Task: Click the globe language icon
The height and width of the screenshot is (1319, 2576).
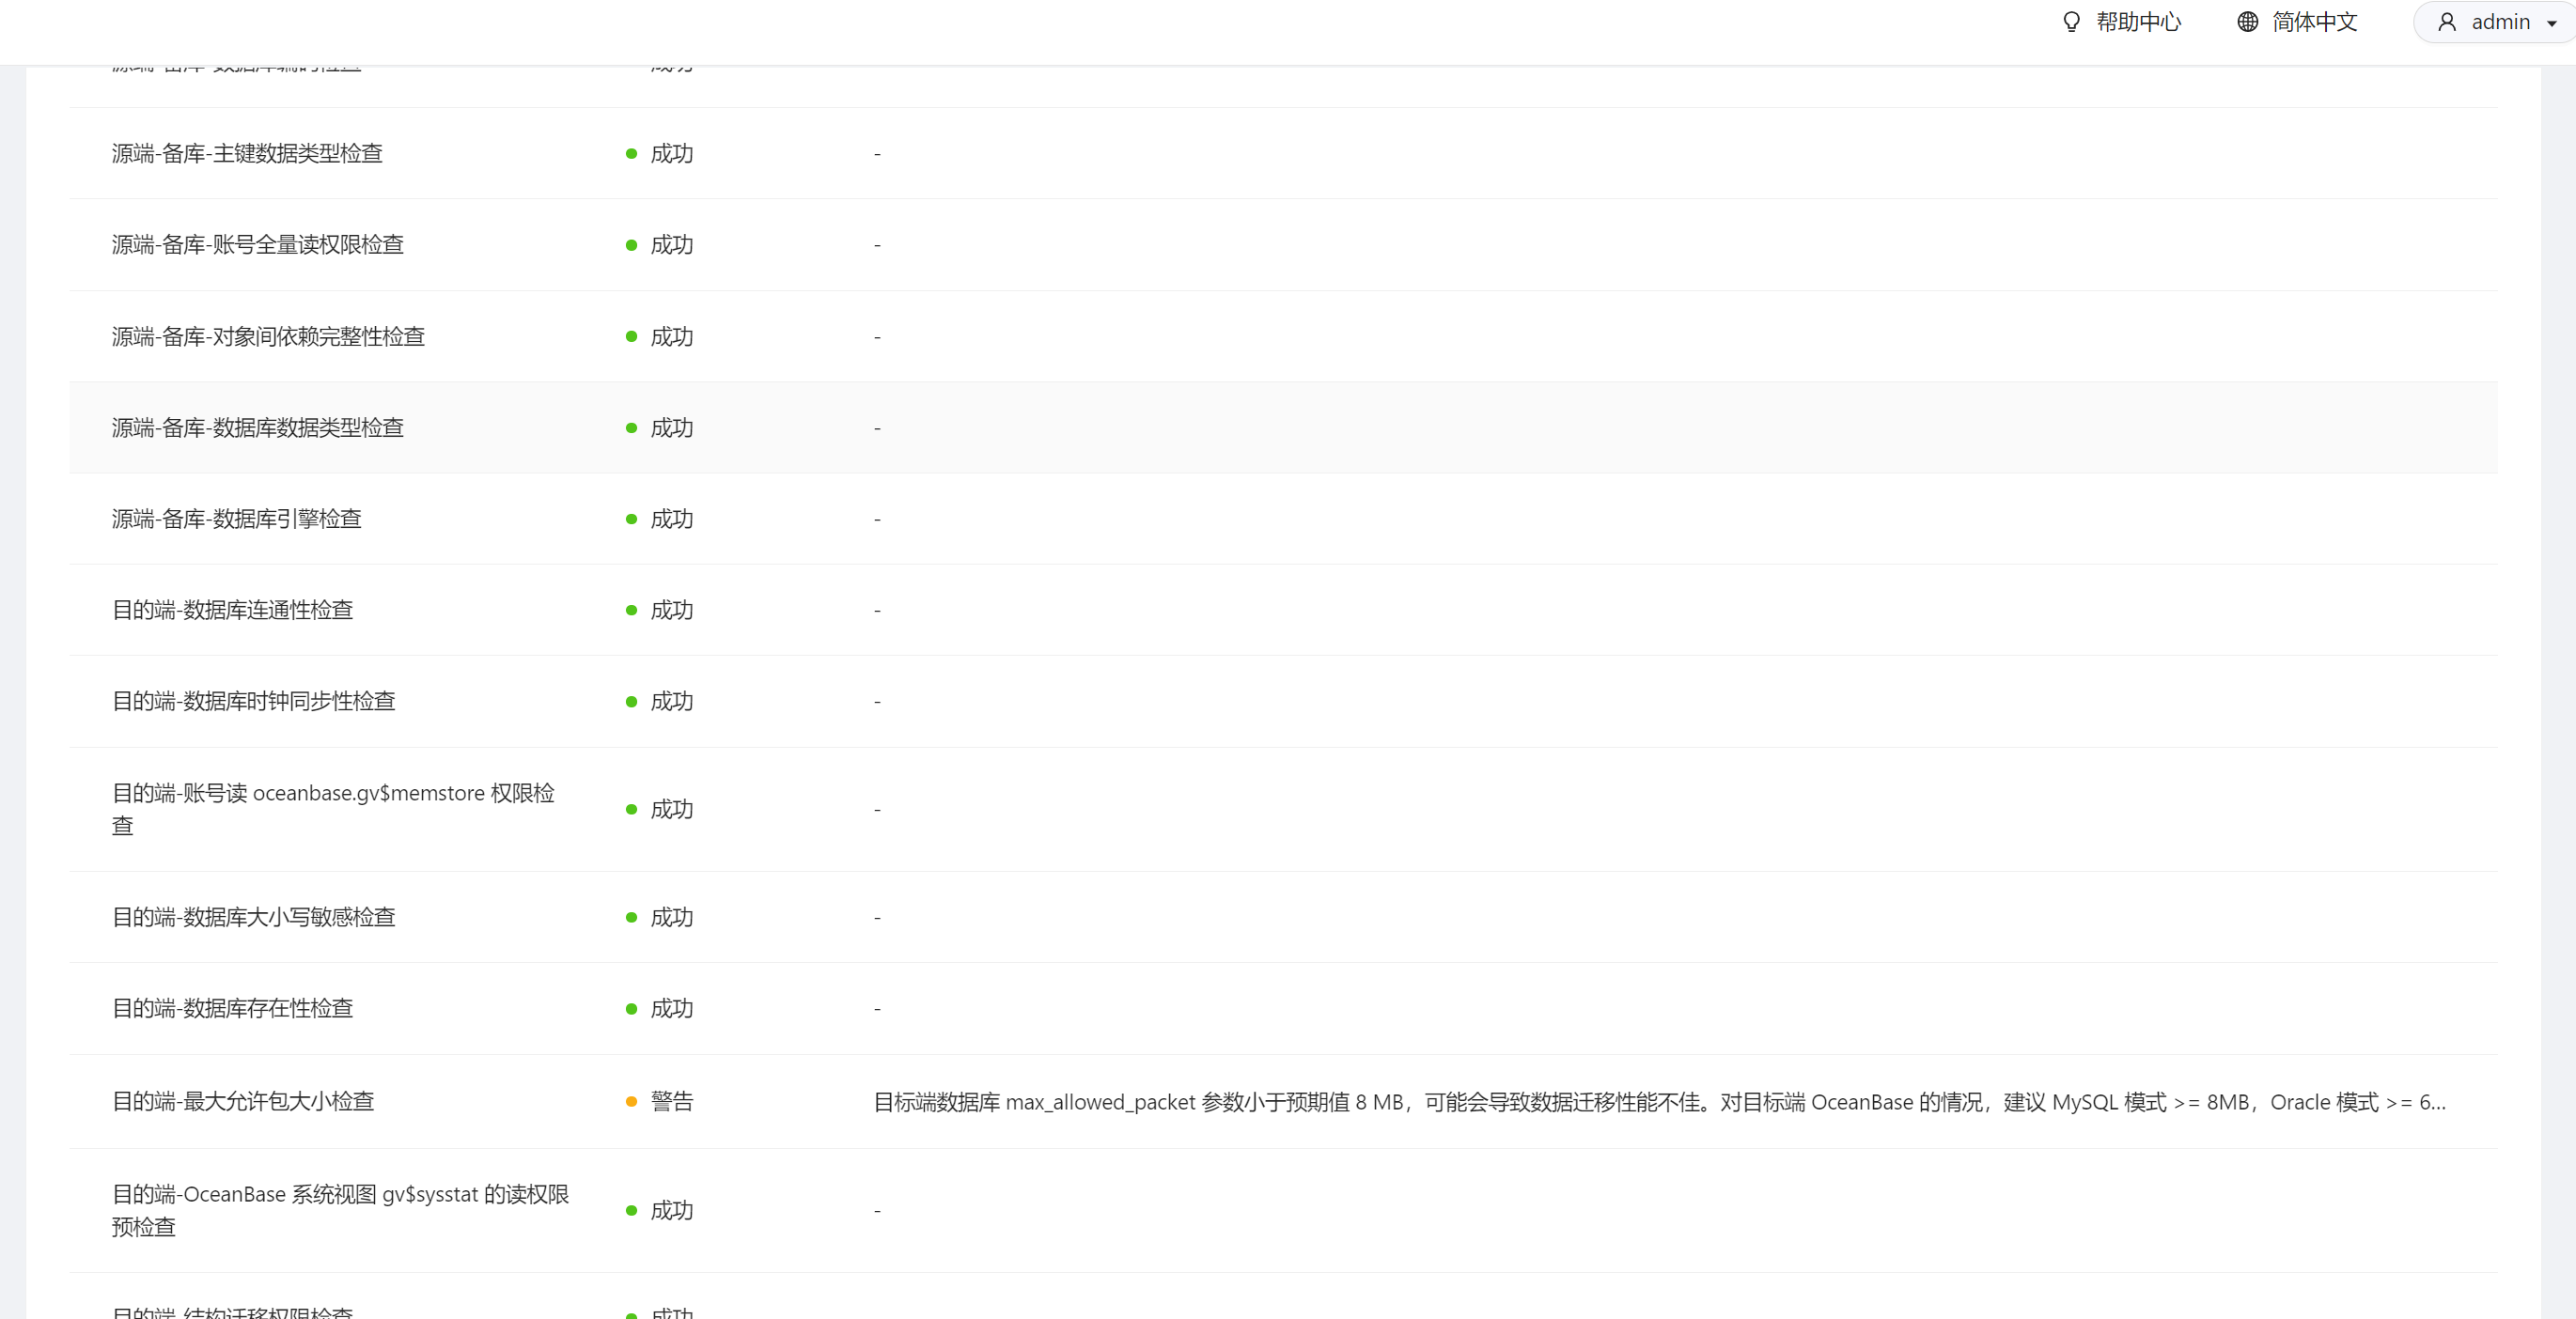Action: click(x=2247, y=22)
